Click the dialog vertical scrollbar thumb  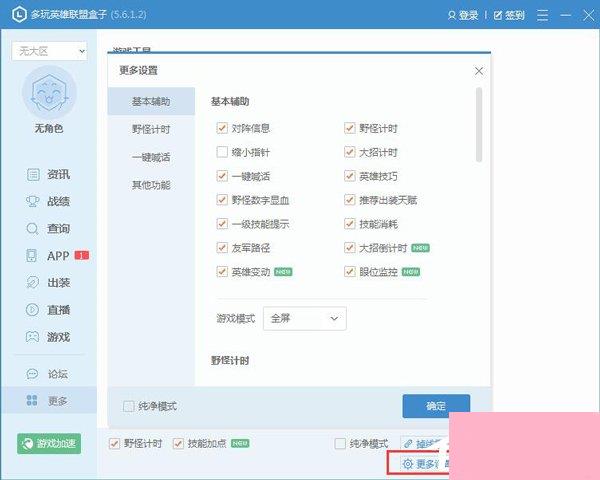[x=479, y=125]
